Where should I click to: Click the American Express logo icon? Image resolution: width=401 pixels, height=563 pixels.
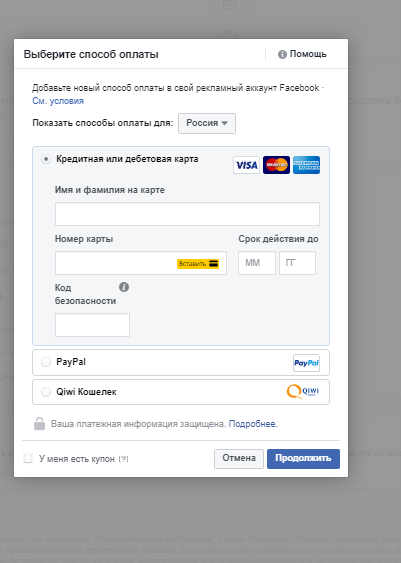click(x=306, y=165)
